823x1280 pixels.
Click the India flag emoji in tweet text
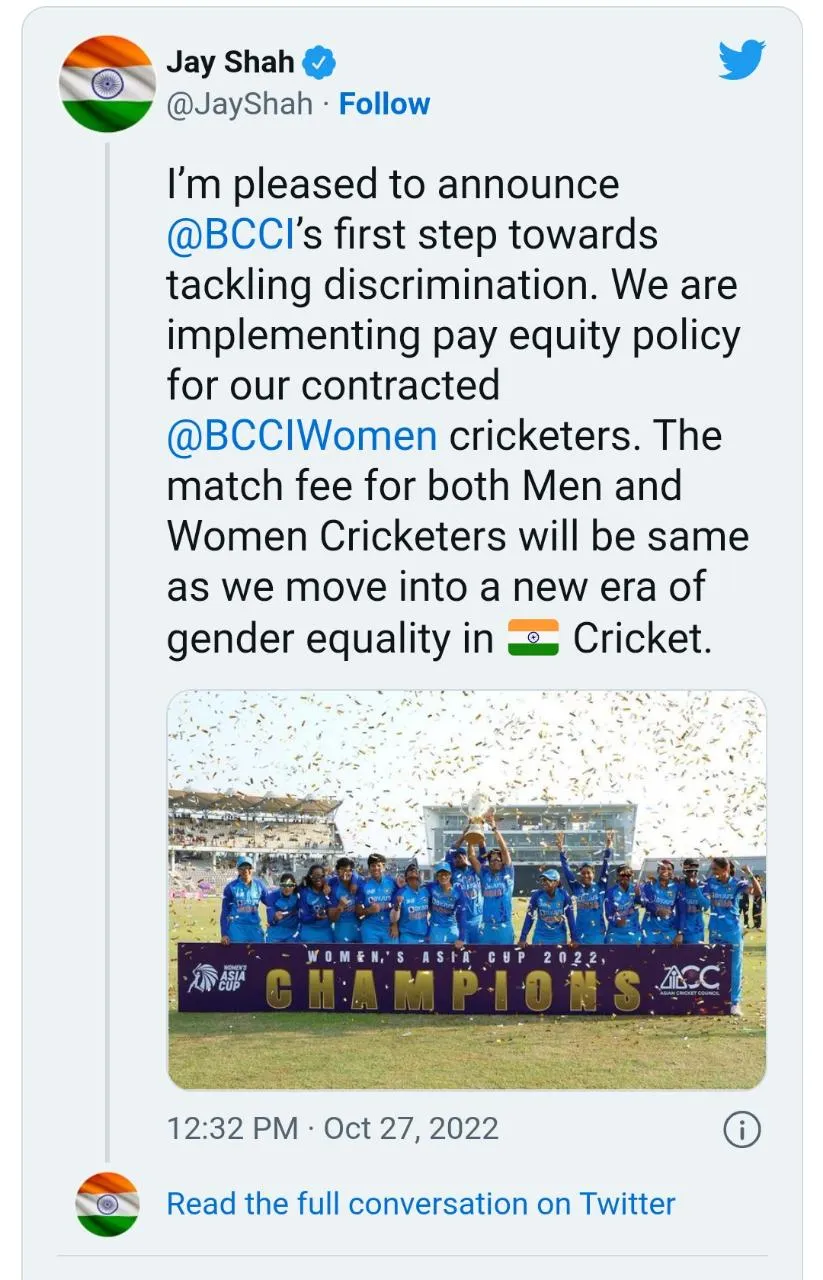[535, 635]
